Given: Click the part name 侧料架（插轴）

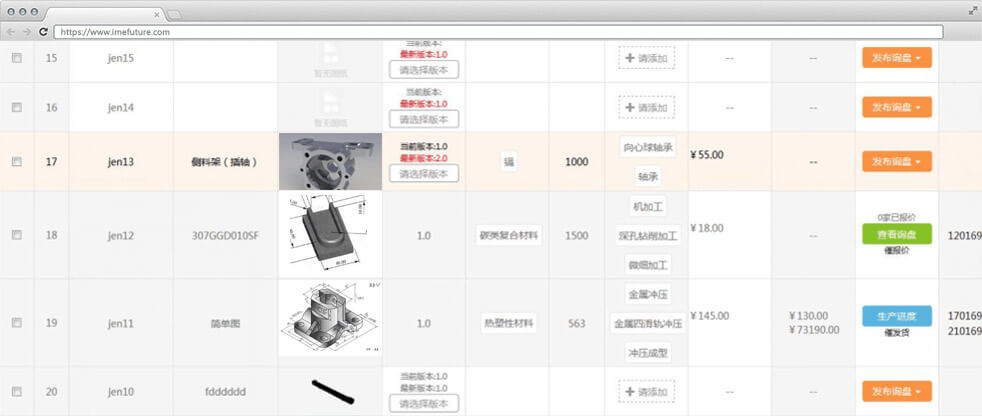Looking at the screenshot, I should click(224, 162).
